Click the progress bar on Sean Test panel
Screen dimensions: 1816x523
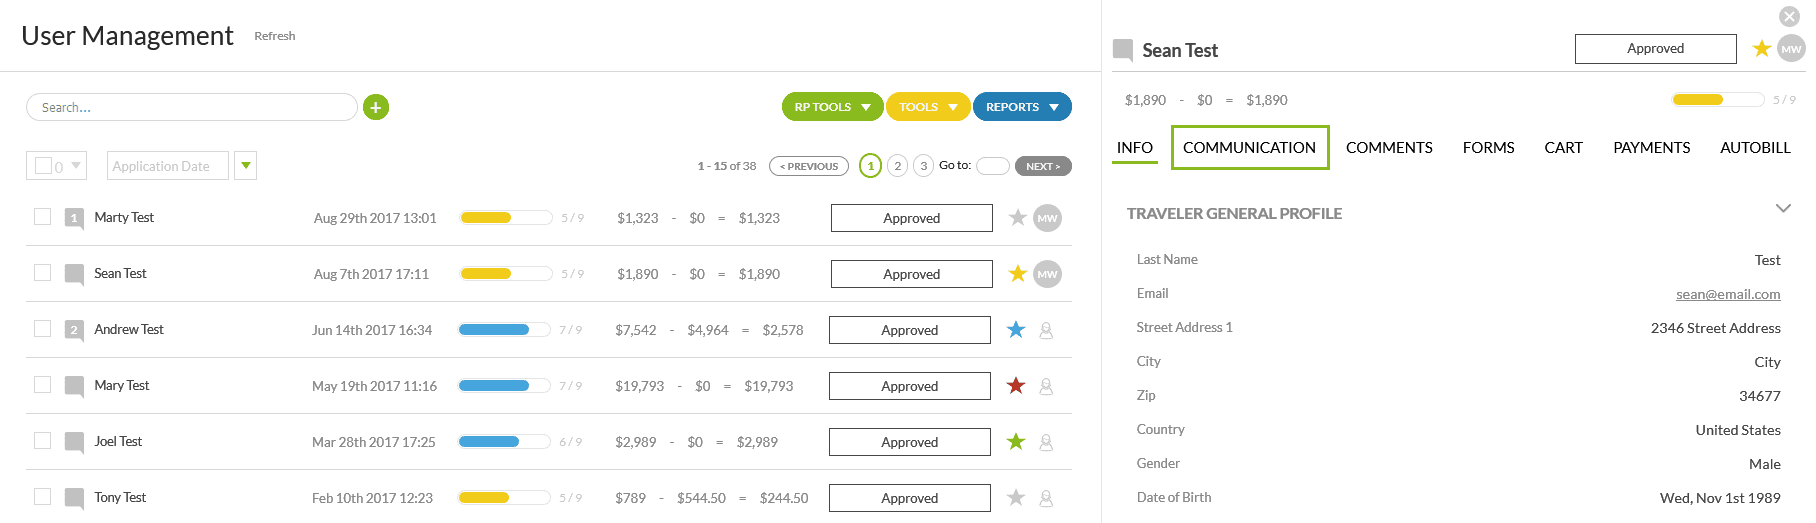[1717, 100]
